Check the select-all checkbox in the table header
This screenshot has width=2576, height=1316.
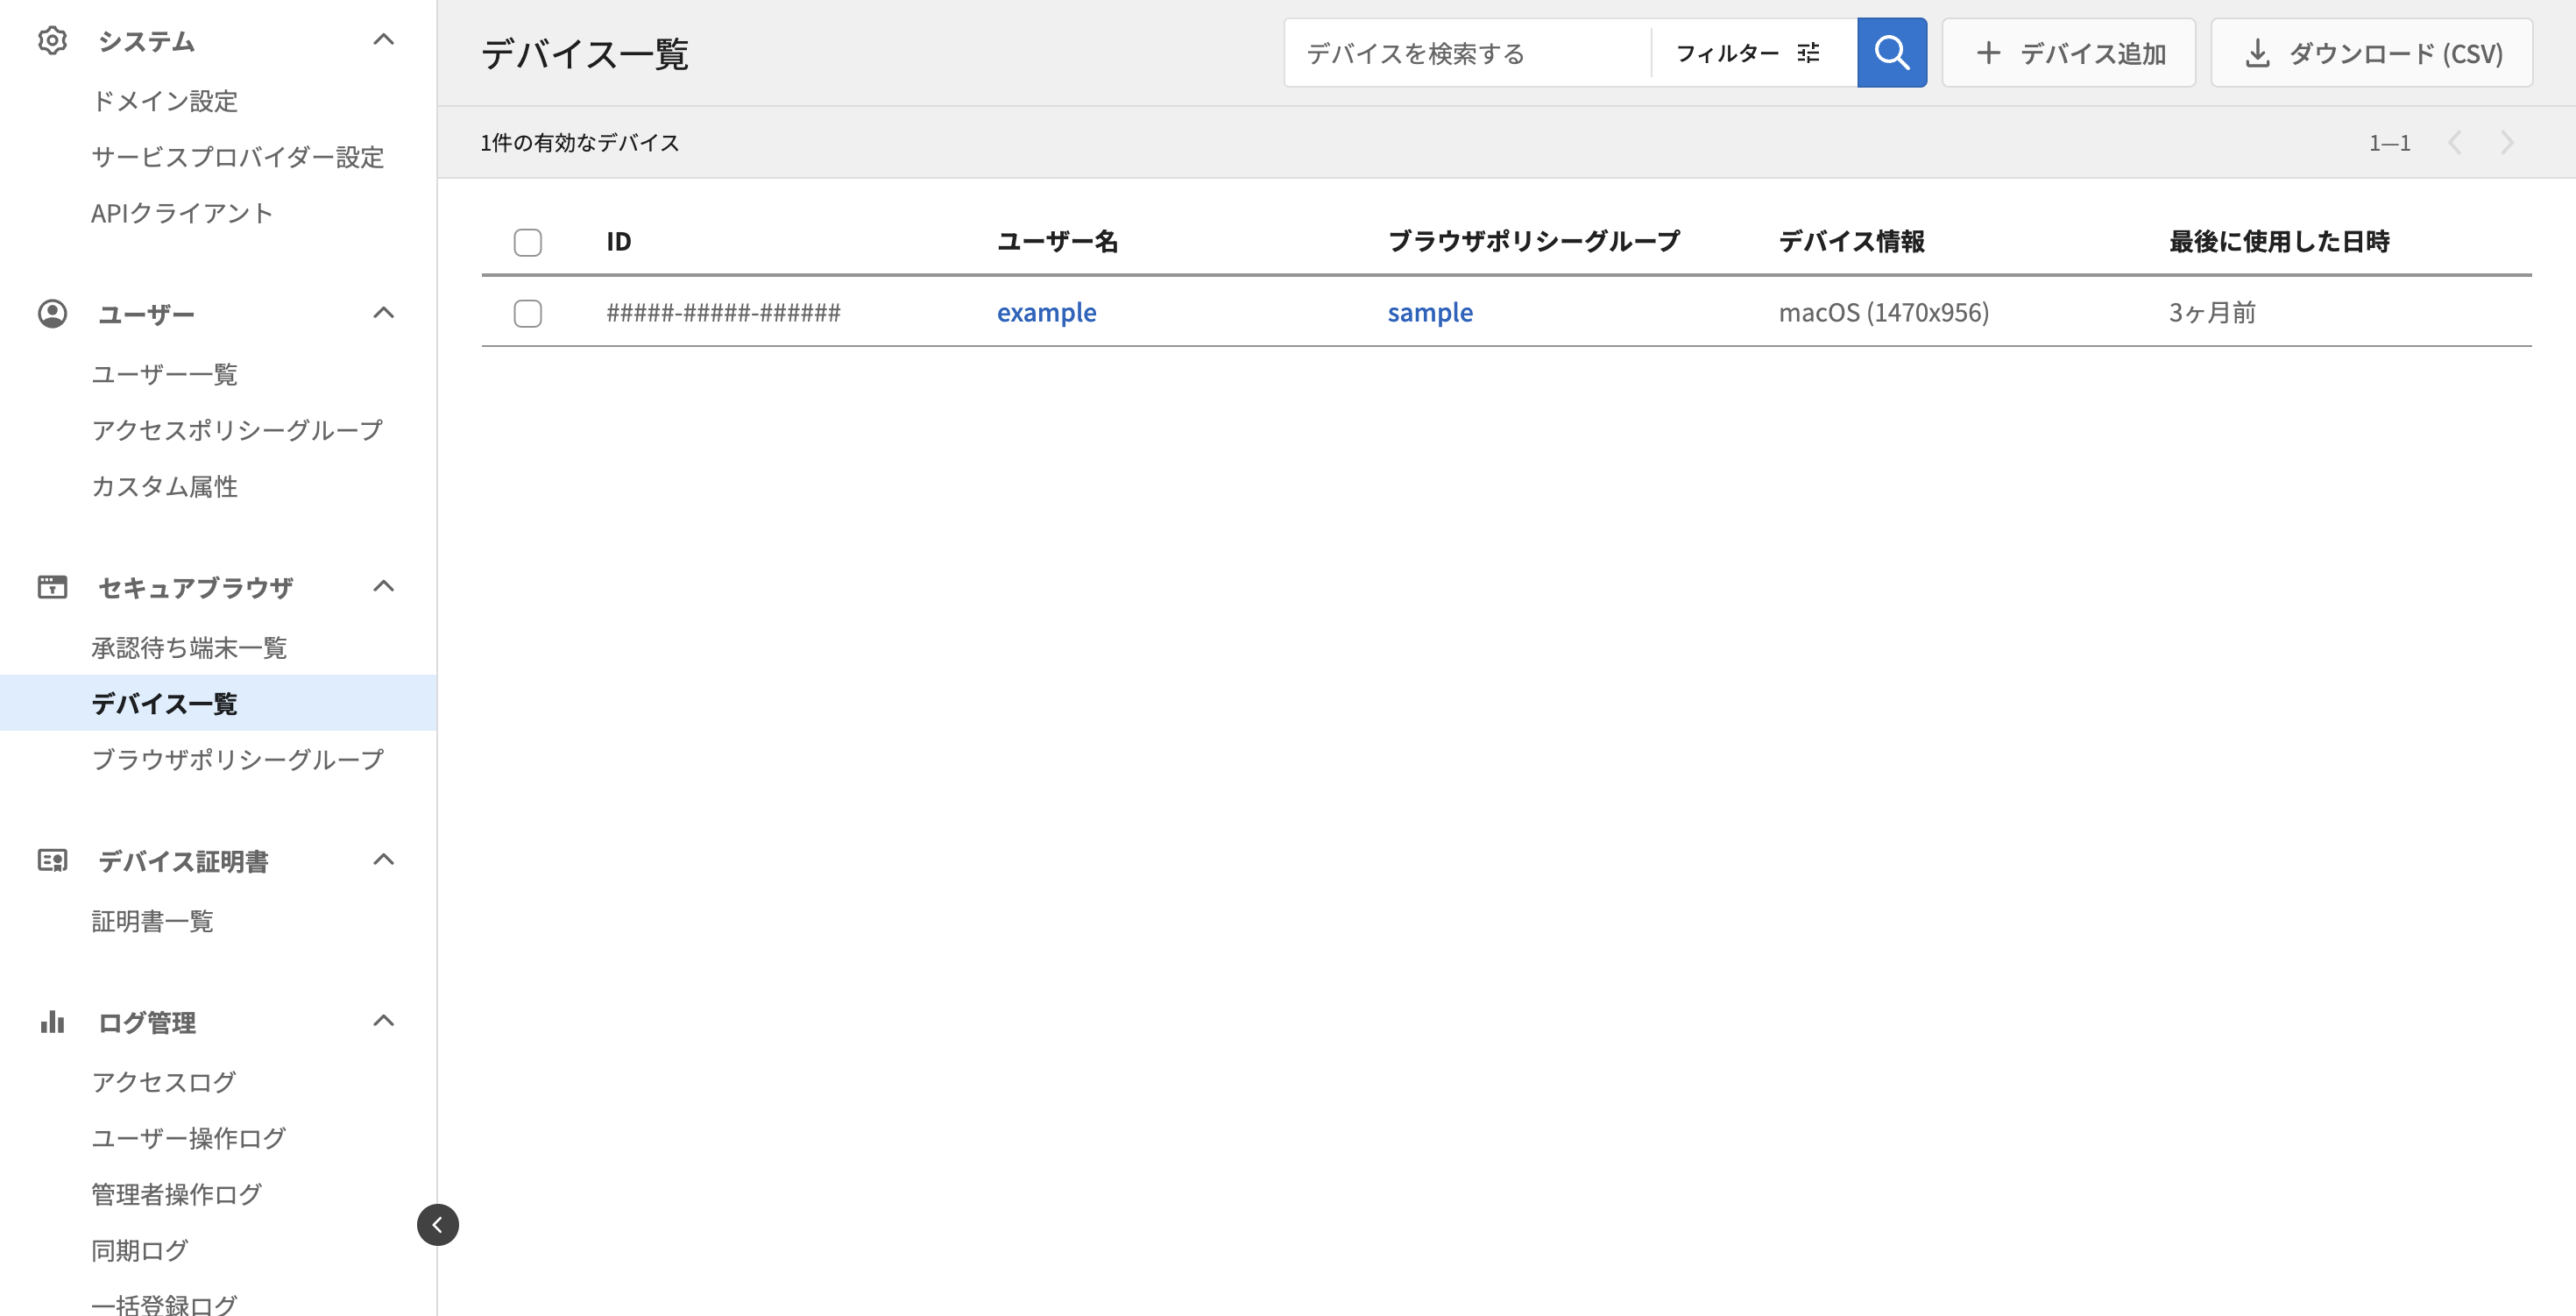(528, 242)
